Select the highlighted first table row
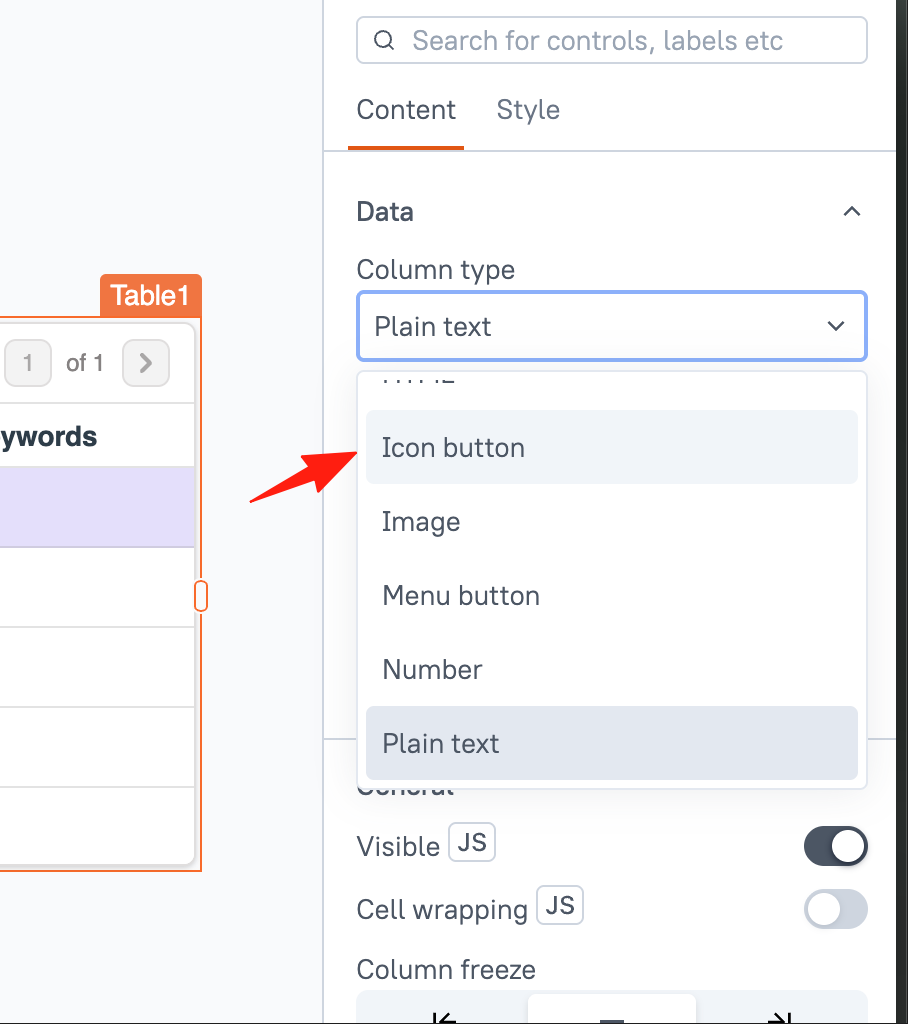 pyautogui.click(x=97, y=507)
